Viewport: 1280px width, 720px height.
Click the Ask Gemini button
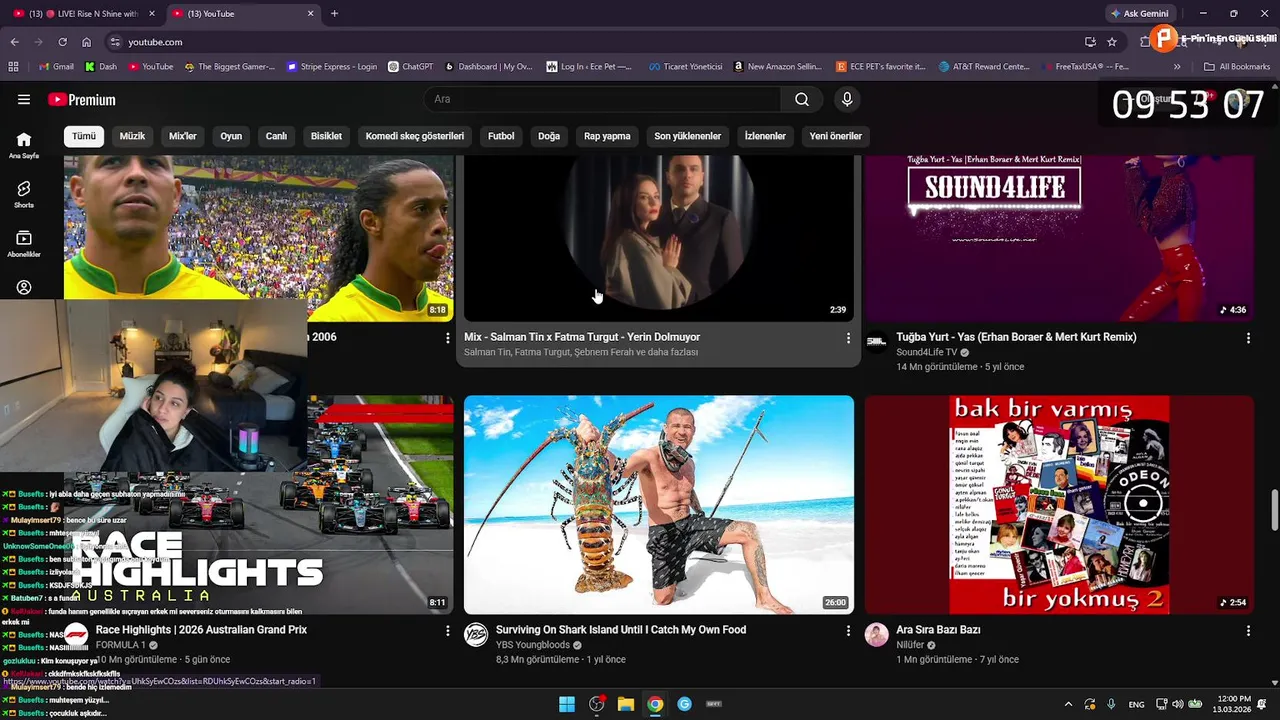pyautogui.click(x=1139, y=13)
